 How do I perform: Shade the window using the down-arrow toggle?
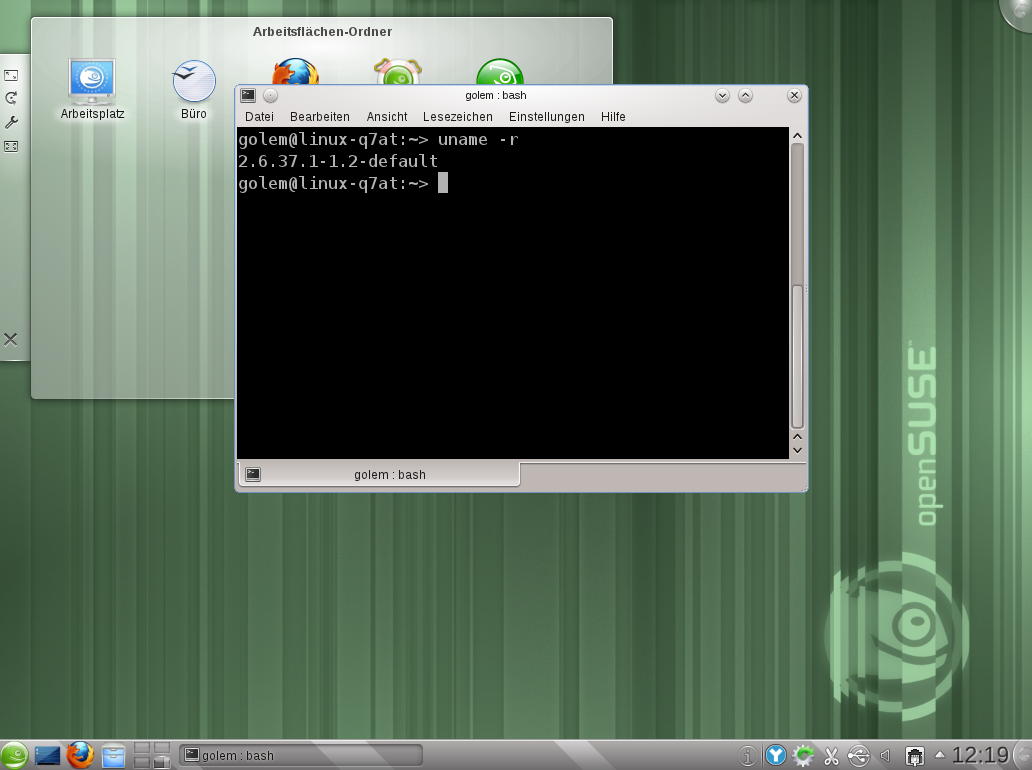[721, 95]
